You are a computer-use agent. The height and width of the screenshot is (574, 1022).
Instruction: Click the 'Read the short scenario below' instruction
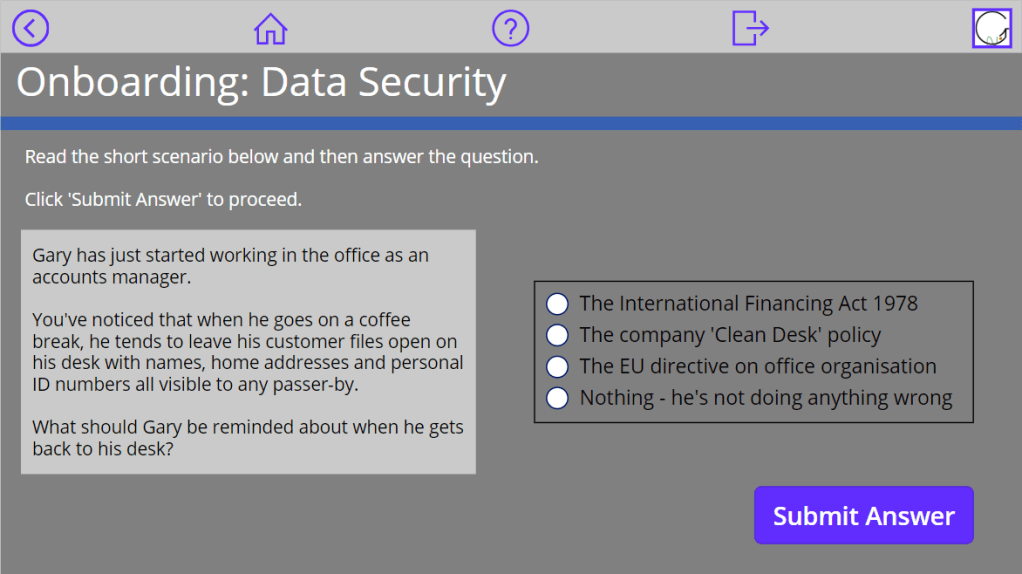coord(281,157)
